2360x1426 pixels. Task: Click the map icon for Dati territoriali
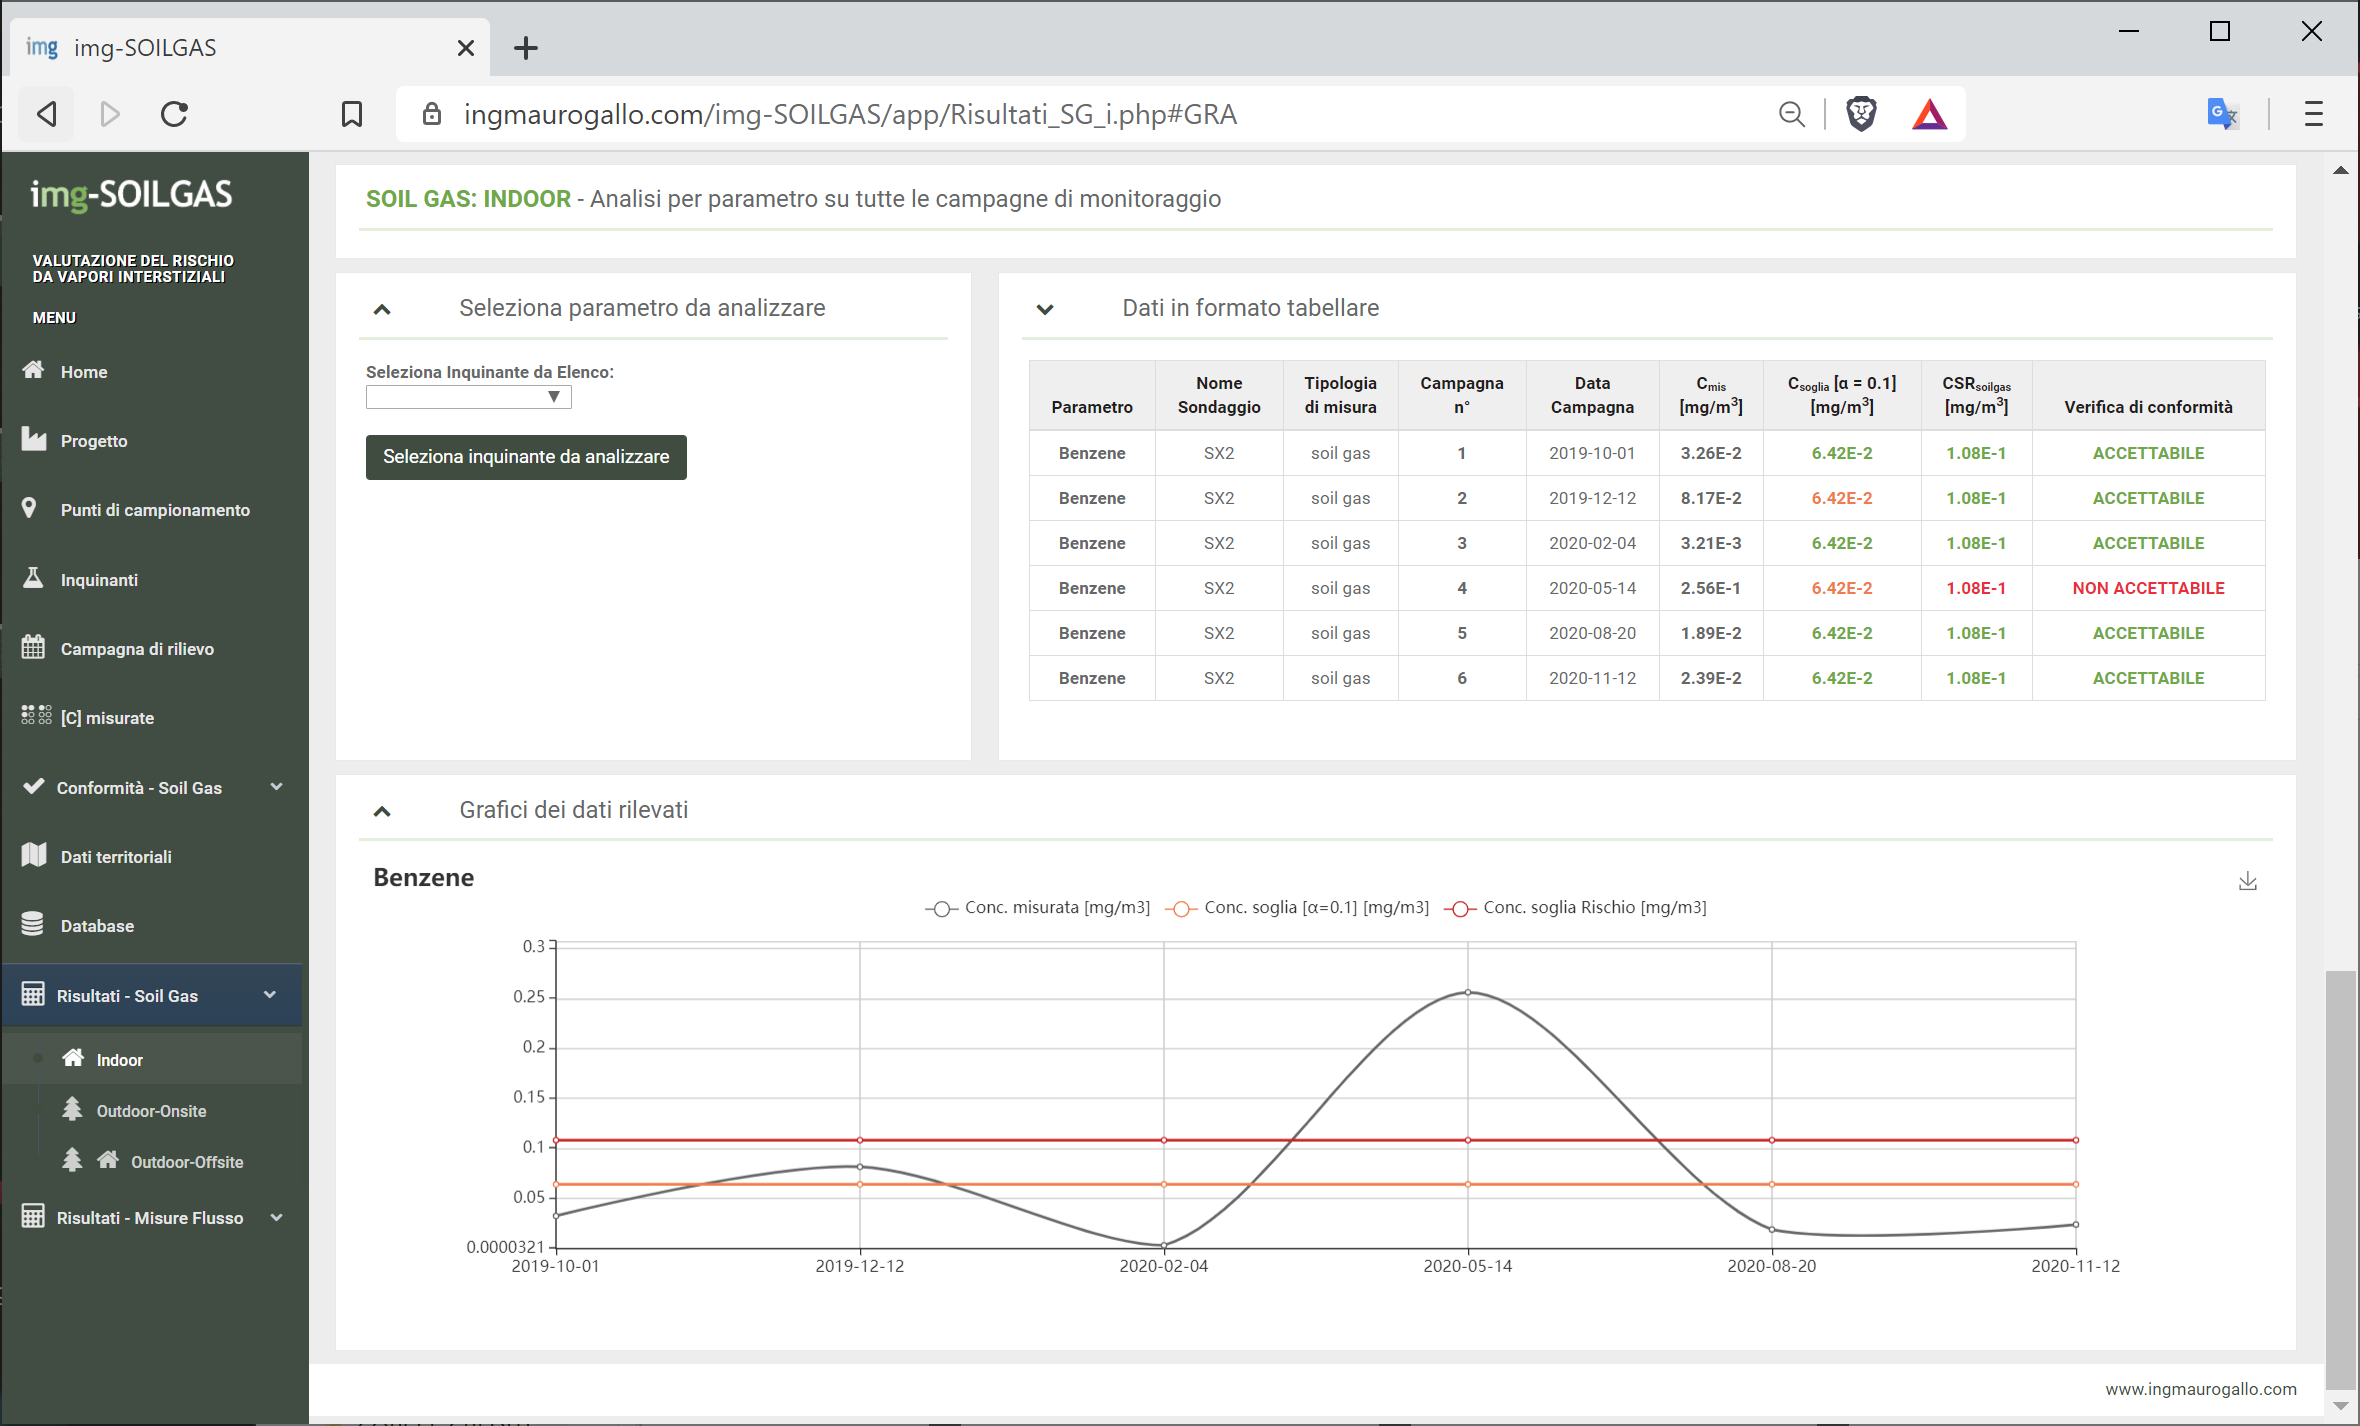(x=34, y=855)
